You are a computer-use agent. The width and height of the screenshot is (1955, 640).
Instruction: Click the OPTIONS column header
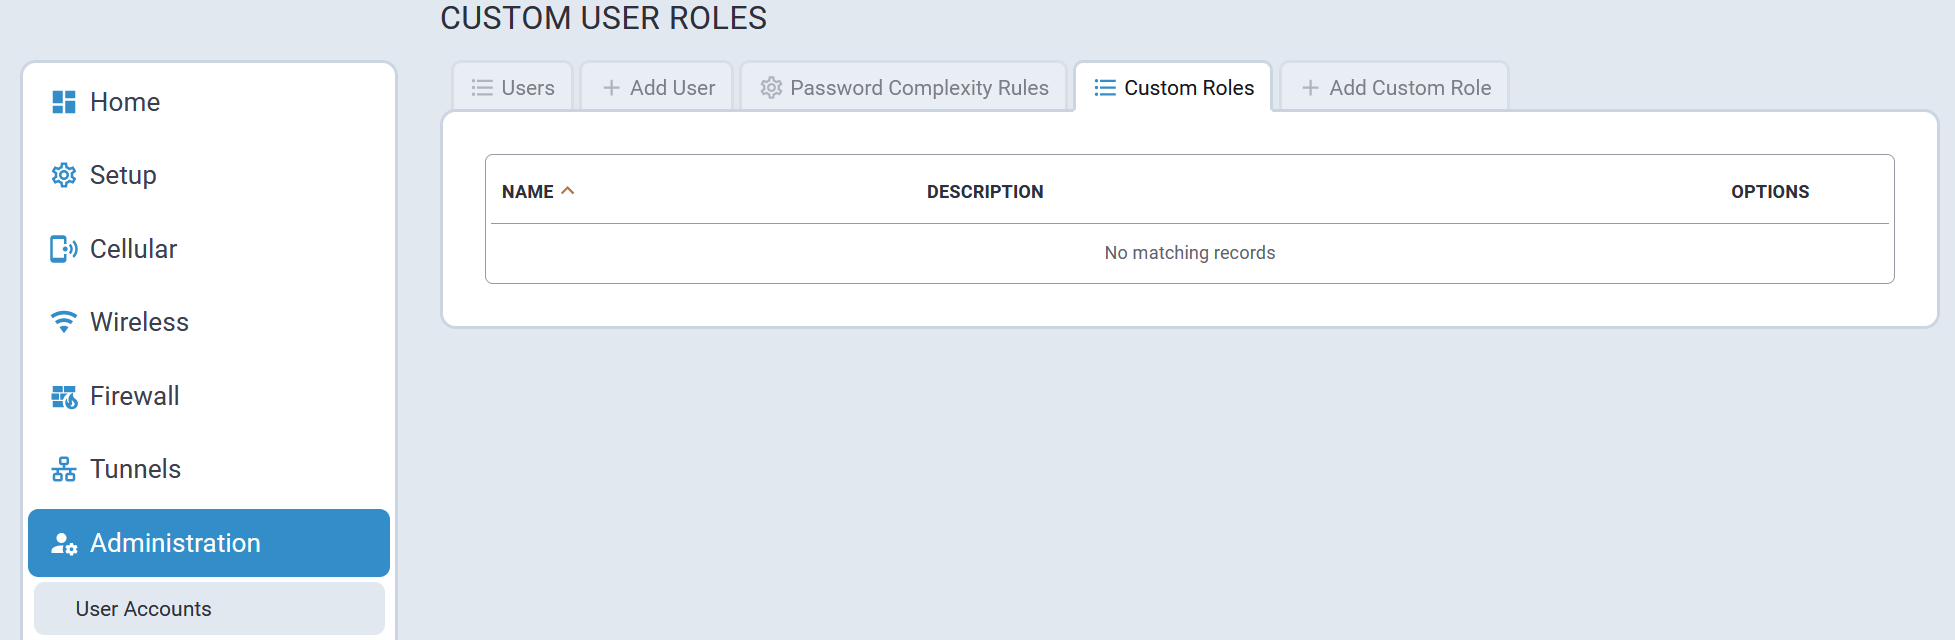click(1769, 192)
